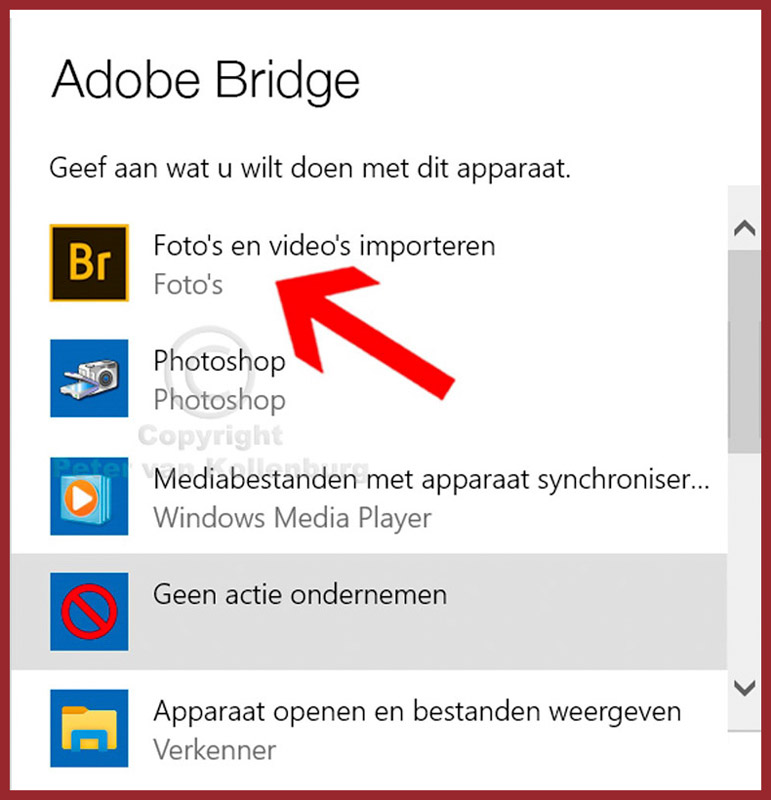Choose Apparaat openen en bestanden weergeven
The width and height of the screenshot is (771, 800).
tap(417, 712)
